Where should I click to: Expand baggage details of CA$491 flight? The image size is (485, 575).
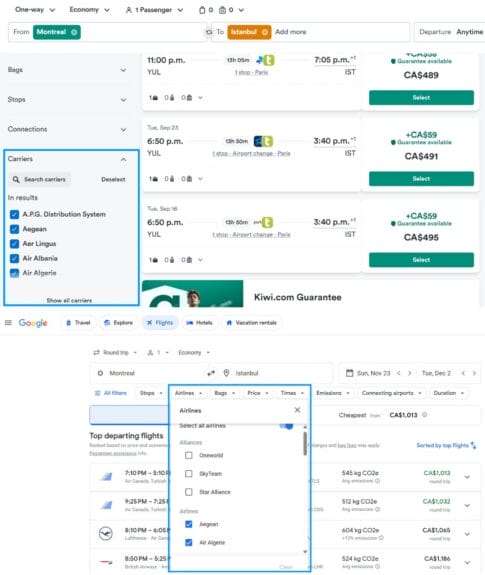tap(200, 179)
